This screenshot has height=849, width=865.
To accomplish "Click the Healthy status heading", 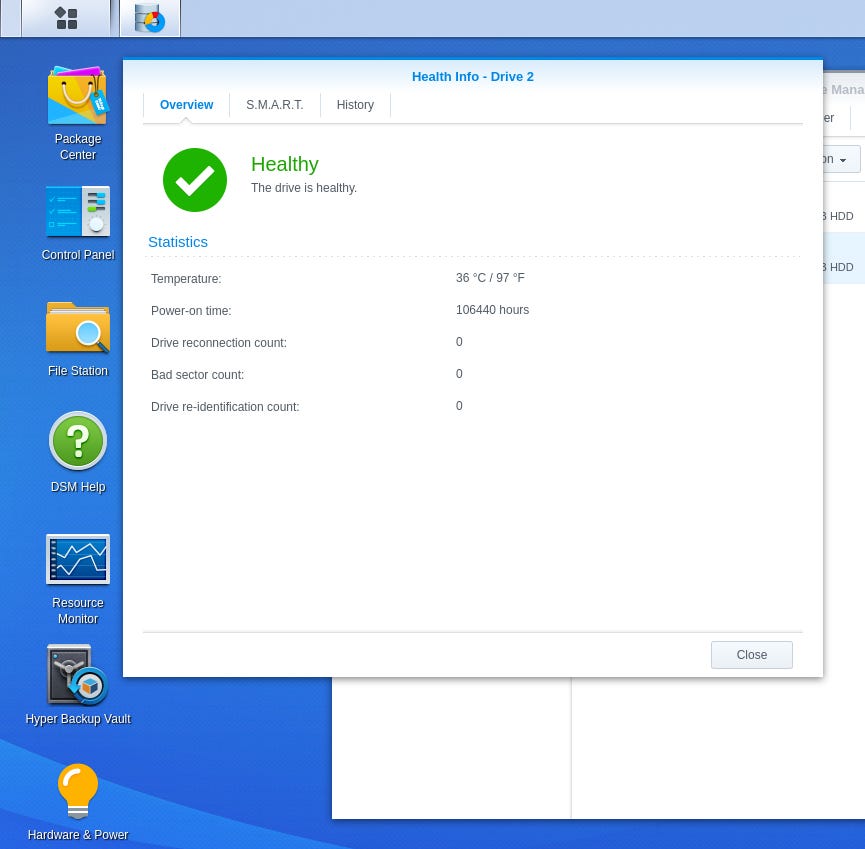I will (x=285, y=164).
